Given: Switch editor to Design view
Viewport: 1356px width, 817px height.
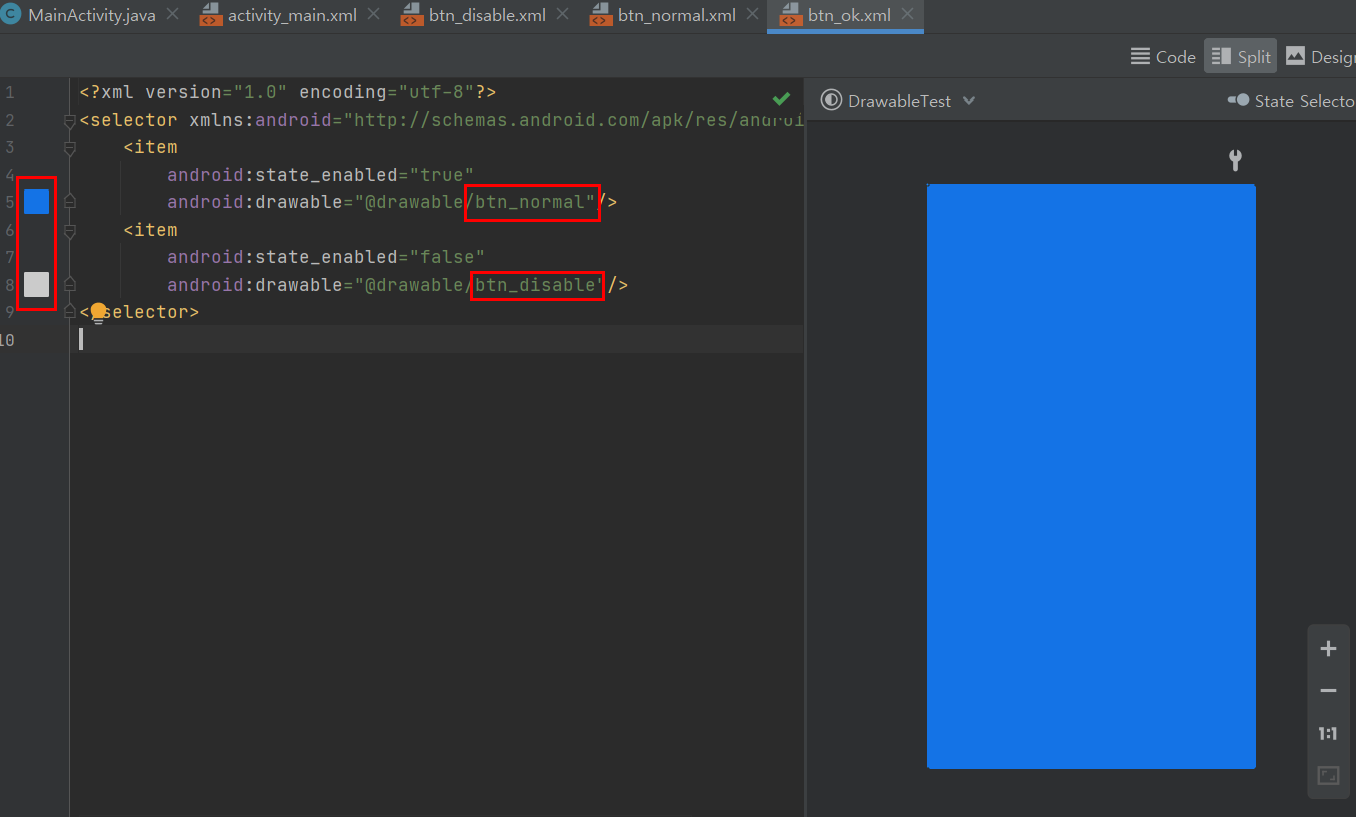Looking at the screenshot, I should tap(1319, 57).
